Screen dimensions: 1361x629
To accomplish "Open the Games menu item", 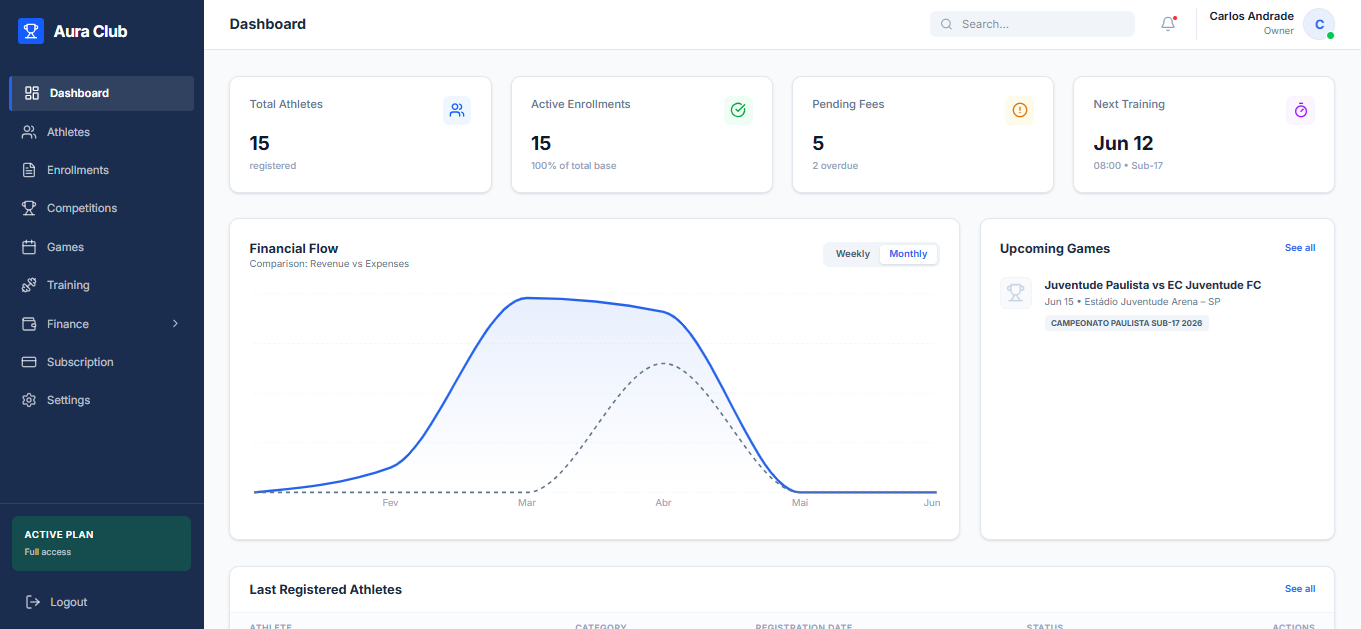I will pos(102,247).
